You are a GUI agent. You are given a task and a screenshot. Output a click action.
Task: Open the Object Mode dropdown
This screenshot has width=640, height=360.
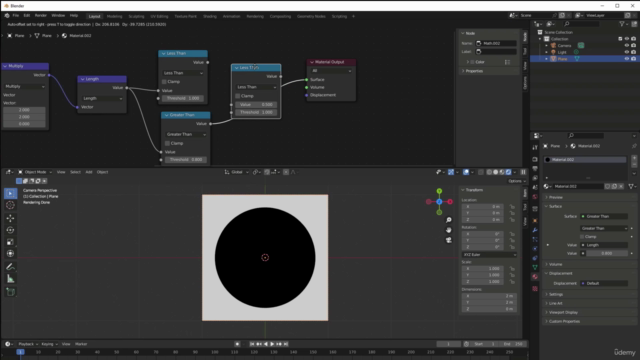tap(35, 172)
